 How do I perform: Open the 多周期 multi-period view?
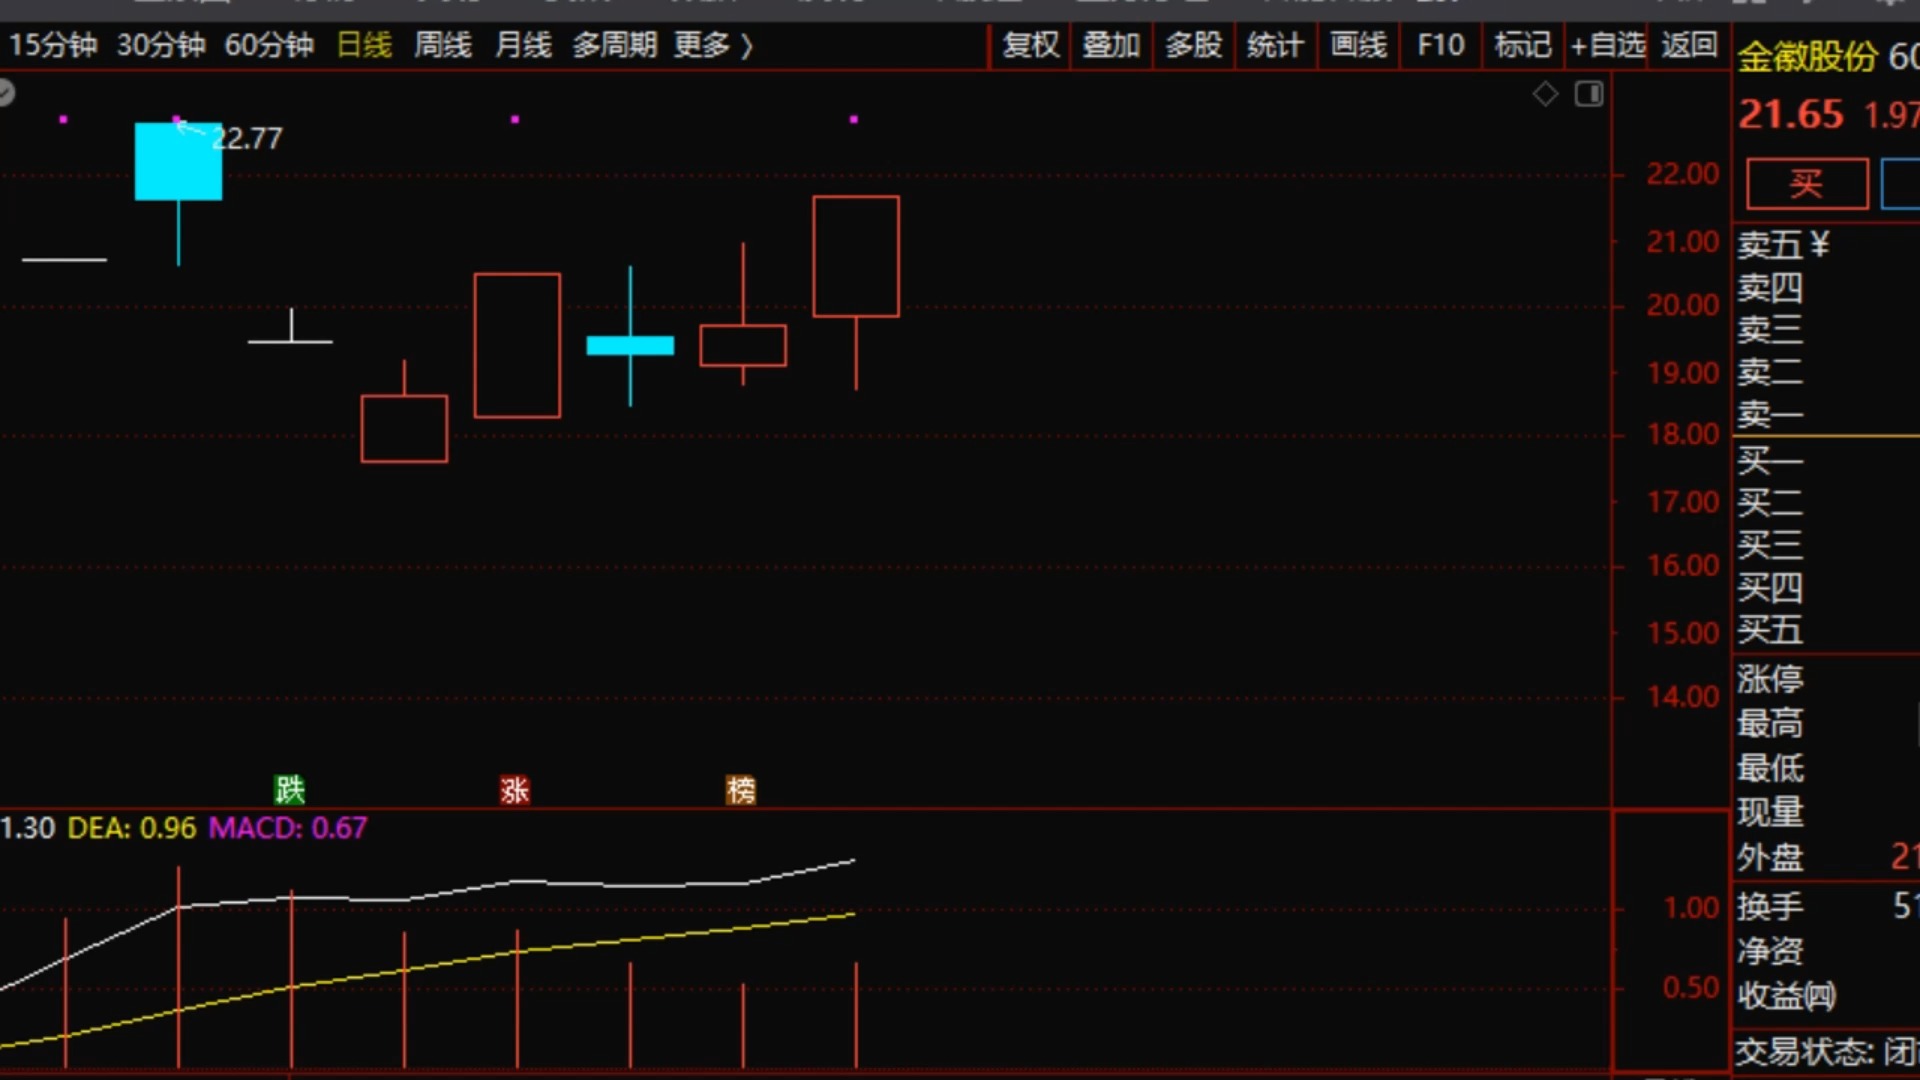[614, 45]
